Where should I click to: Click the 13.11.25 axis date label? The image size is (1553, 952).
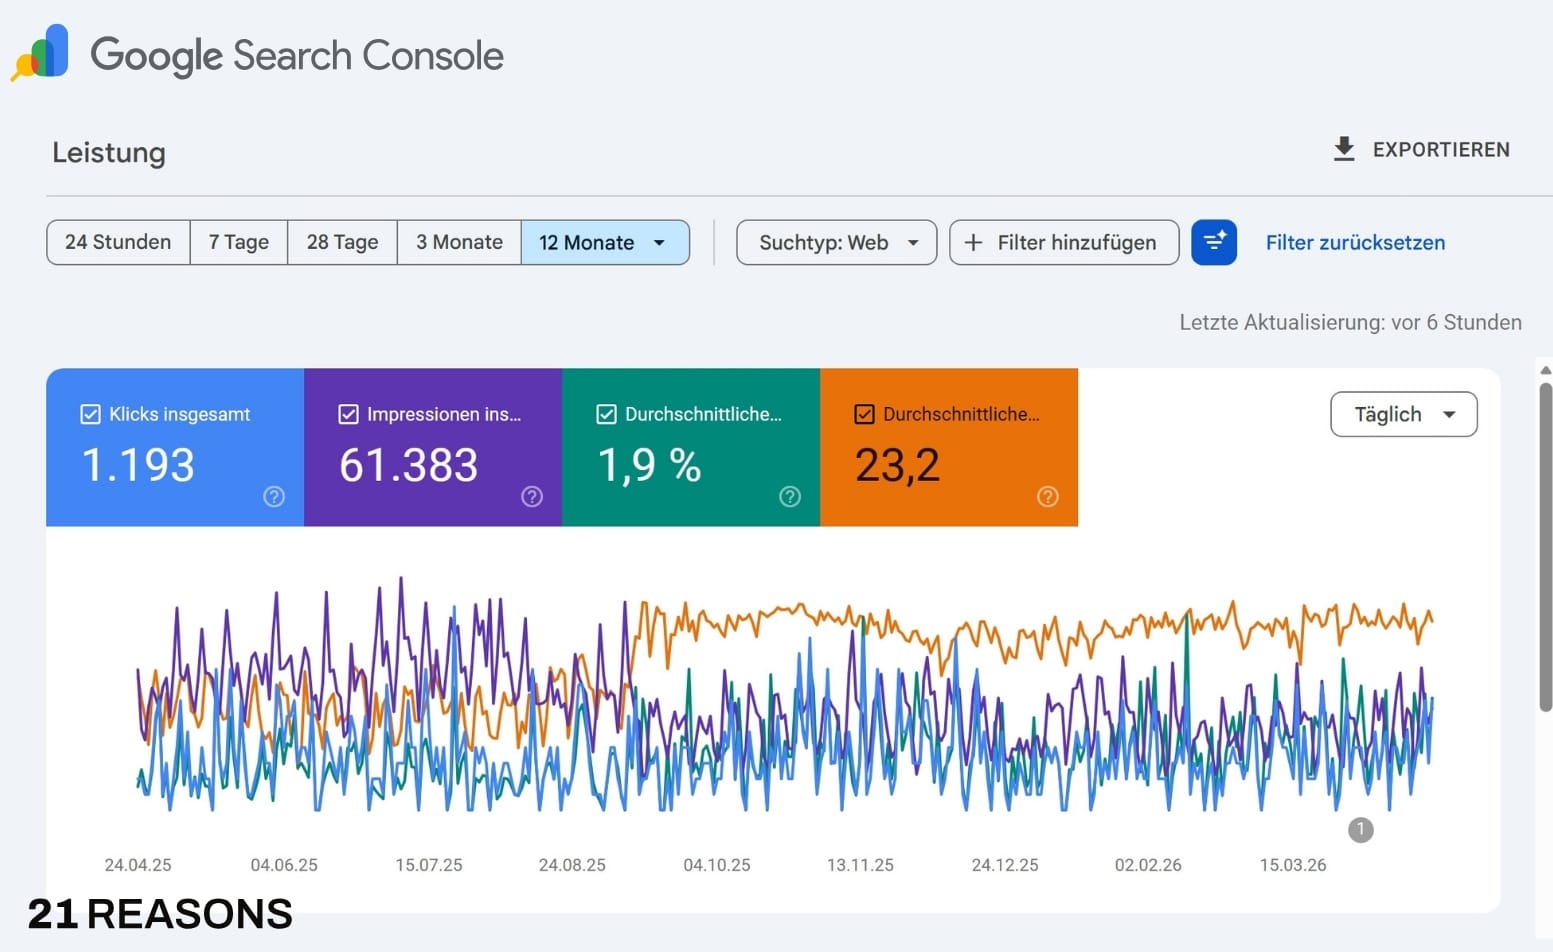(860, 865)
